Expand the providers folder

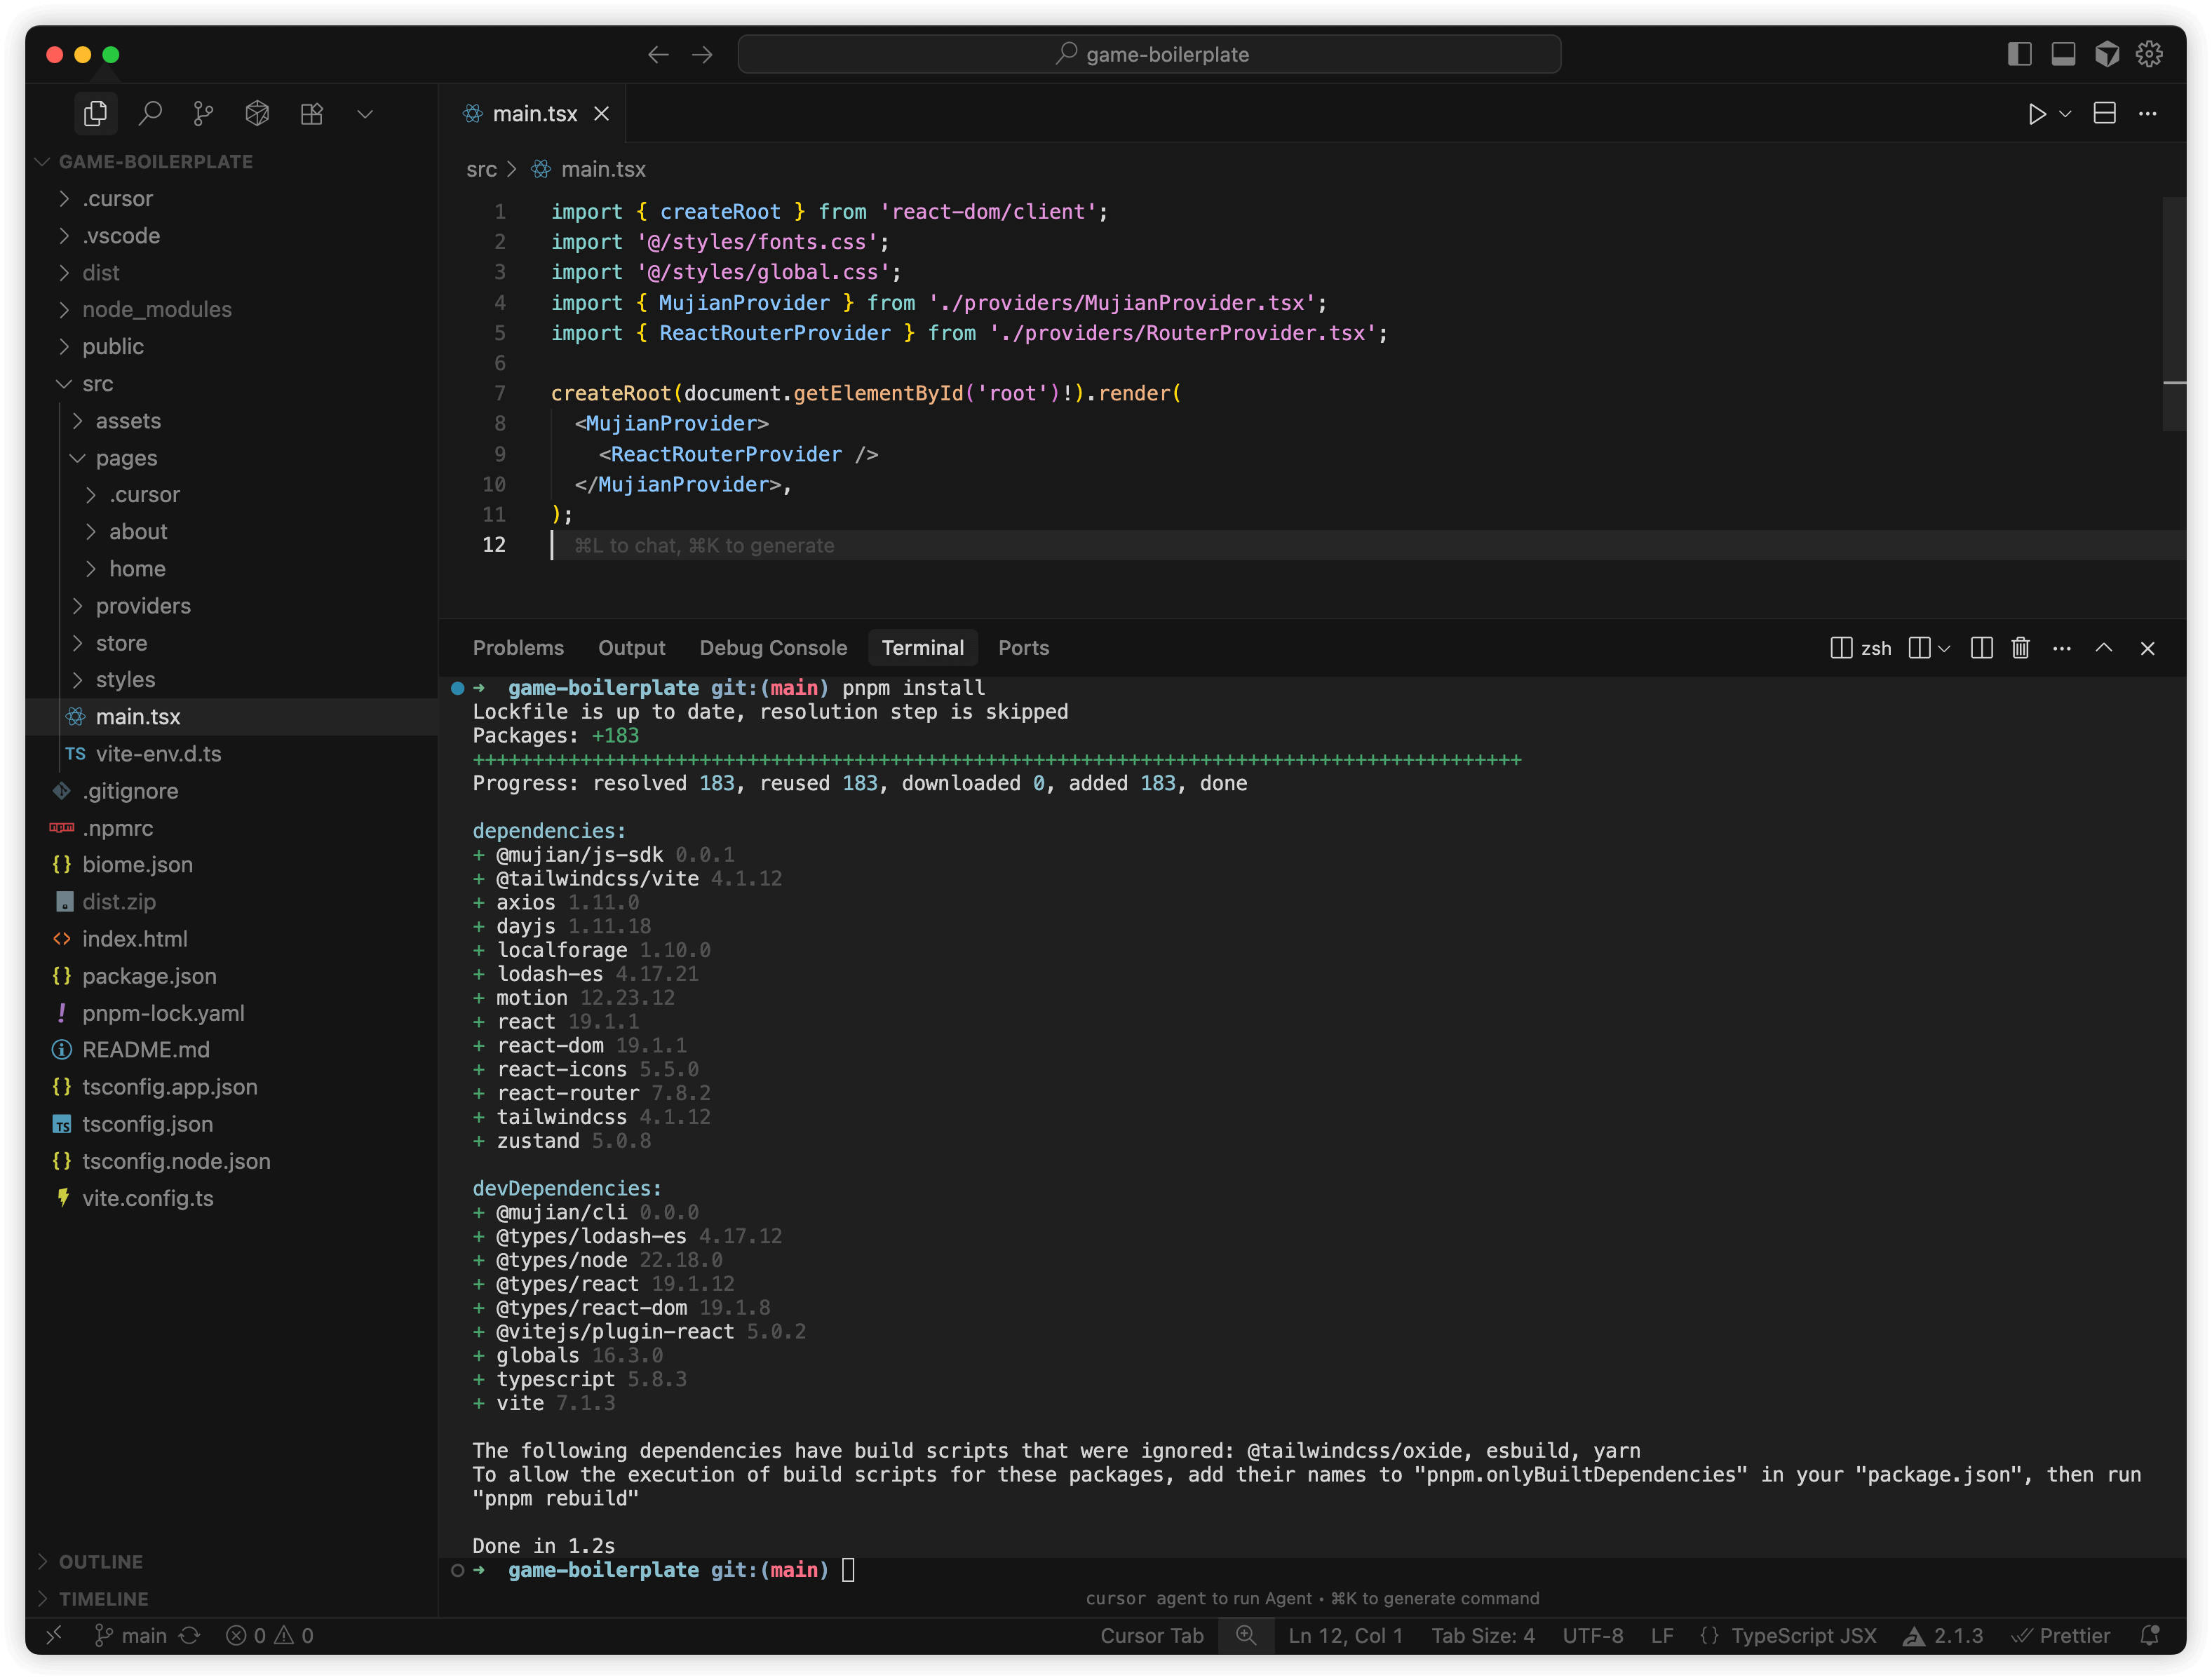(143, 606)
